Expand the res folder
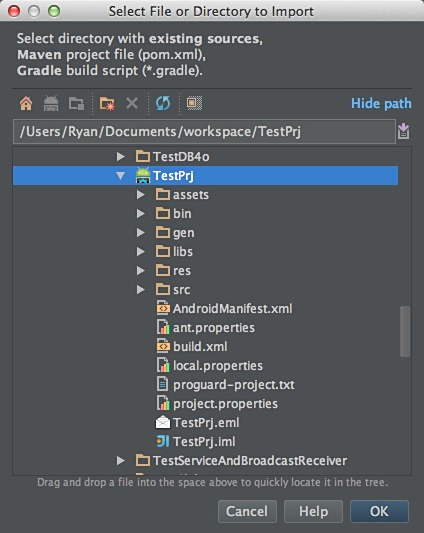Viewport: 424px width, 533px height. pyautogui.click(x=141, y=271)
